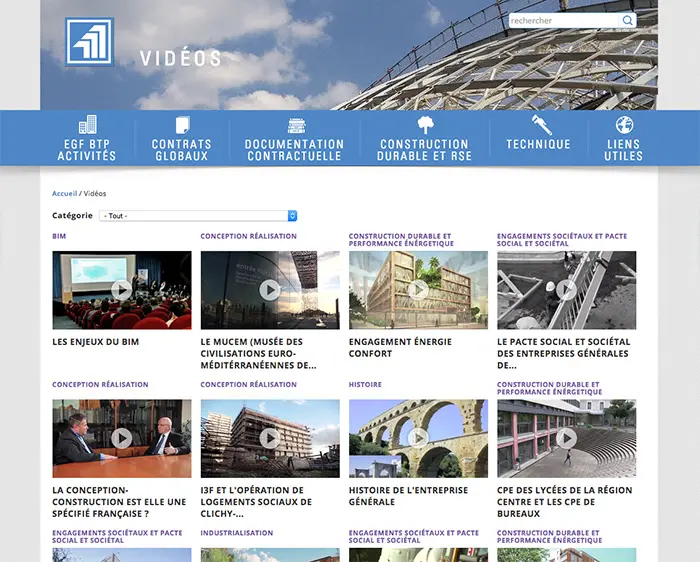The width and height of the screenshot is (700, 562).
Task: Play the I3F Clichy housing video
Action: point(270,438)
